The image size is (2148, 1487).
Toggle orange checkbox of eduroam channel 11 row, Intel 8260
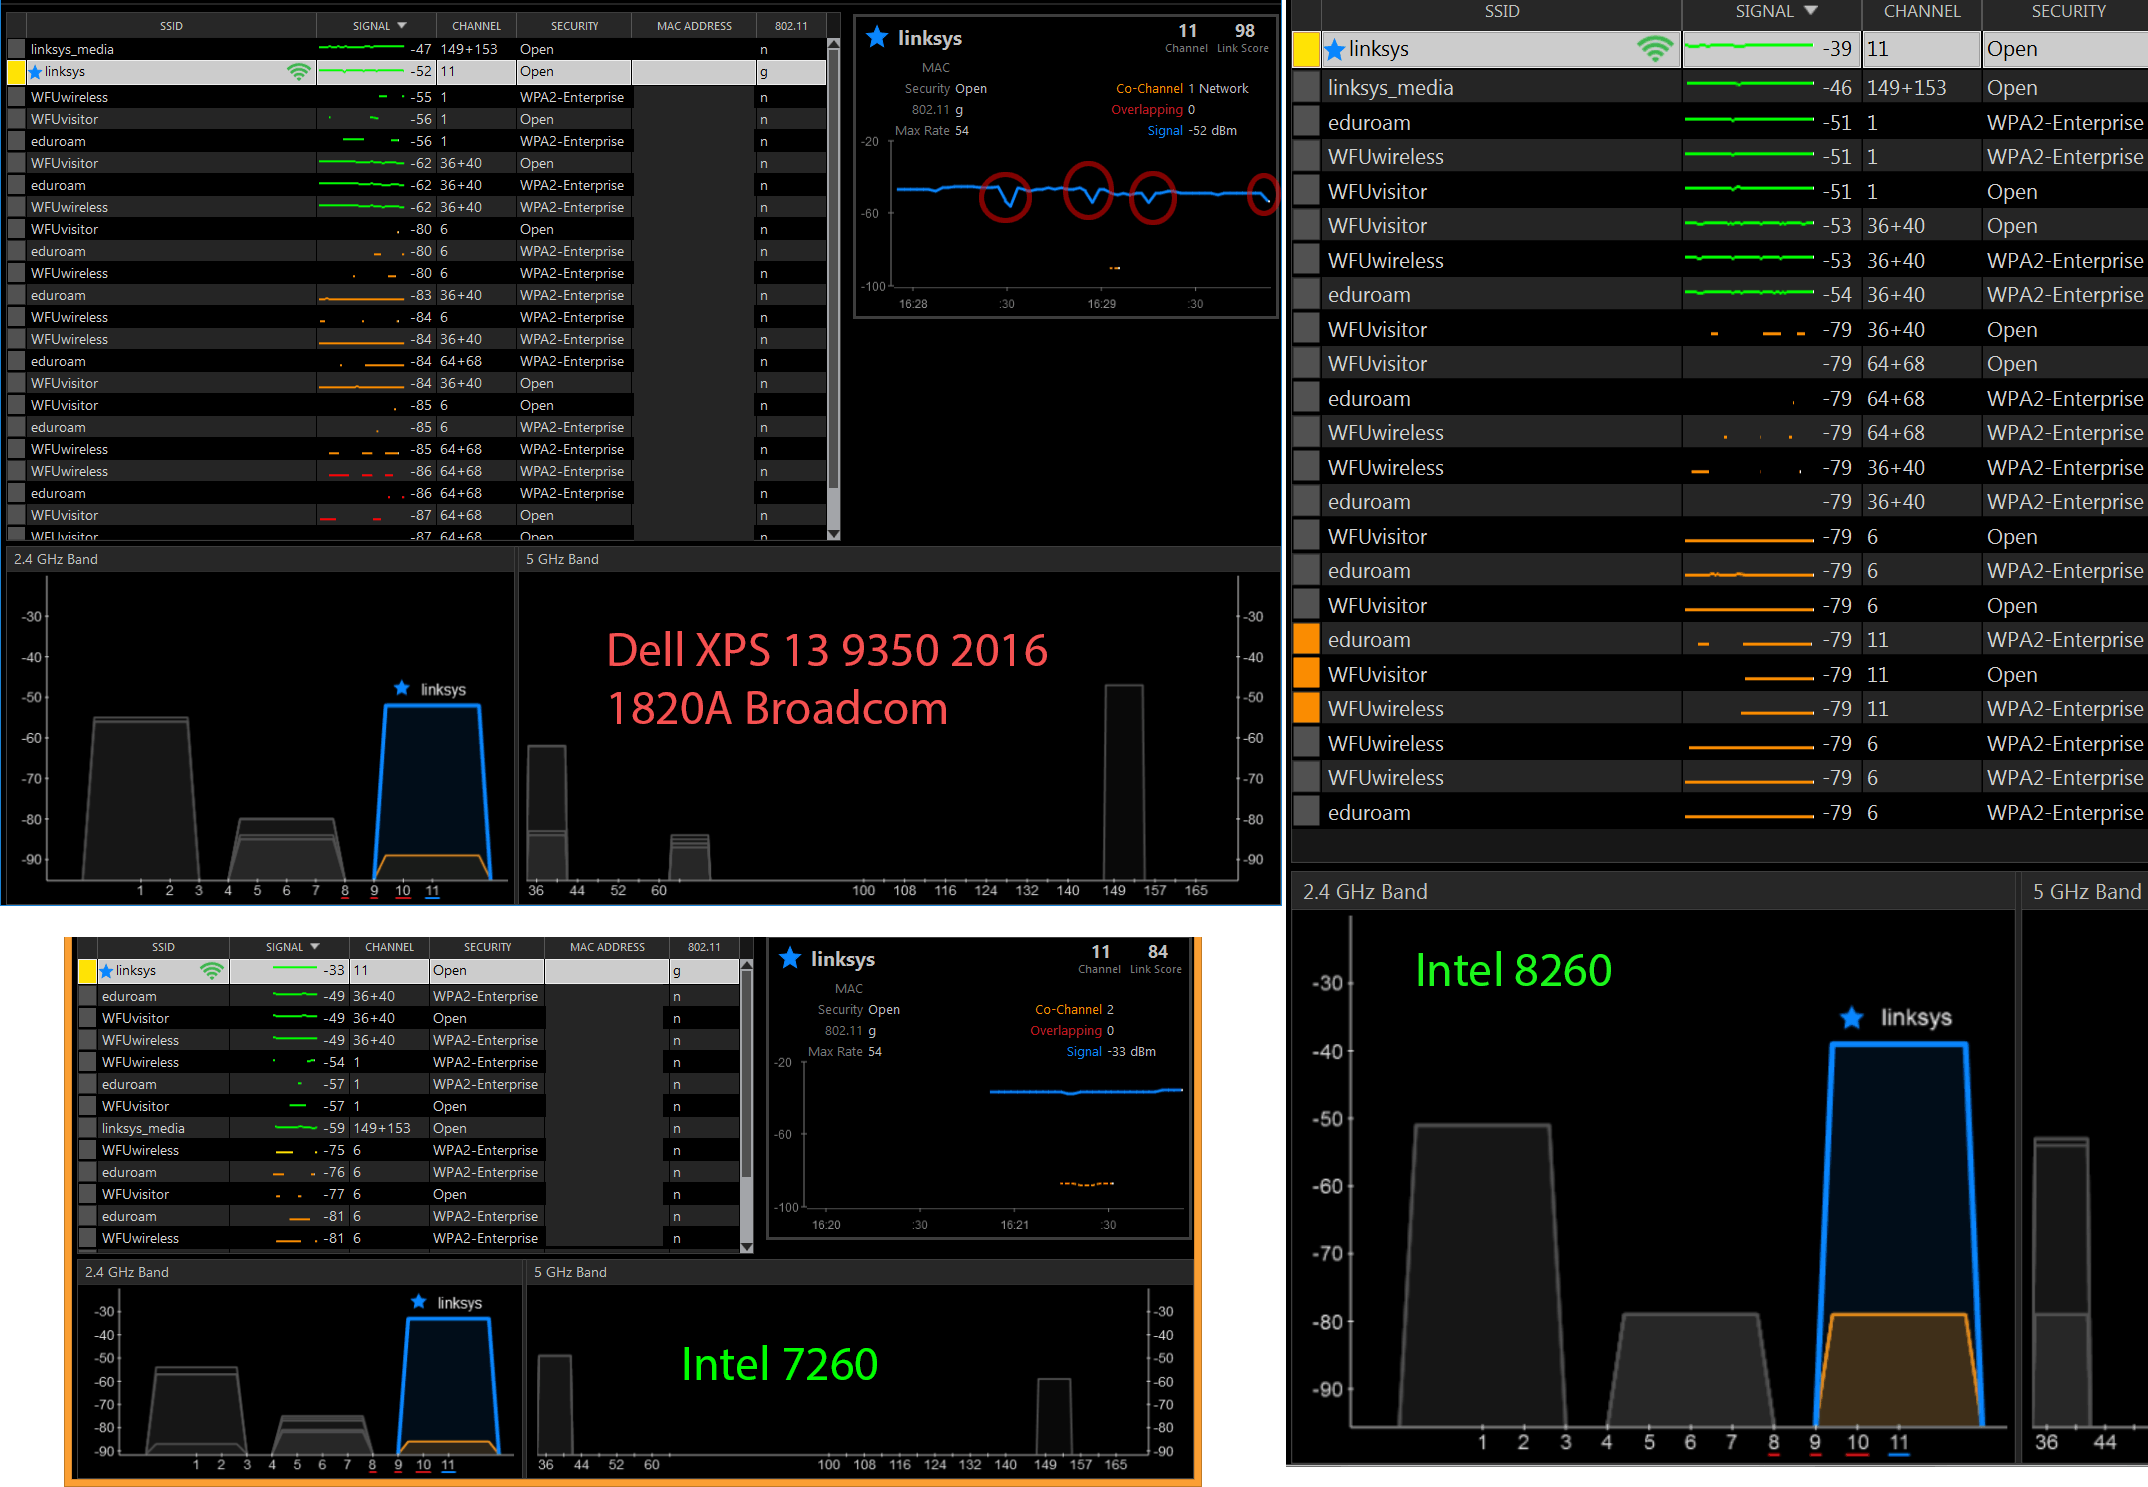1306,640
